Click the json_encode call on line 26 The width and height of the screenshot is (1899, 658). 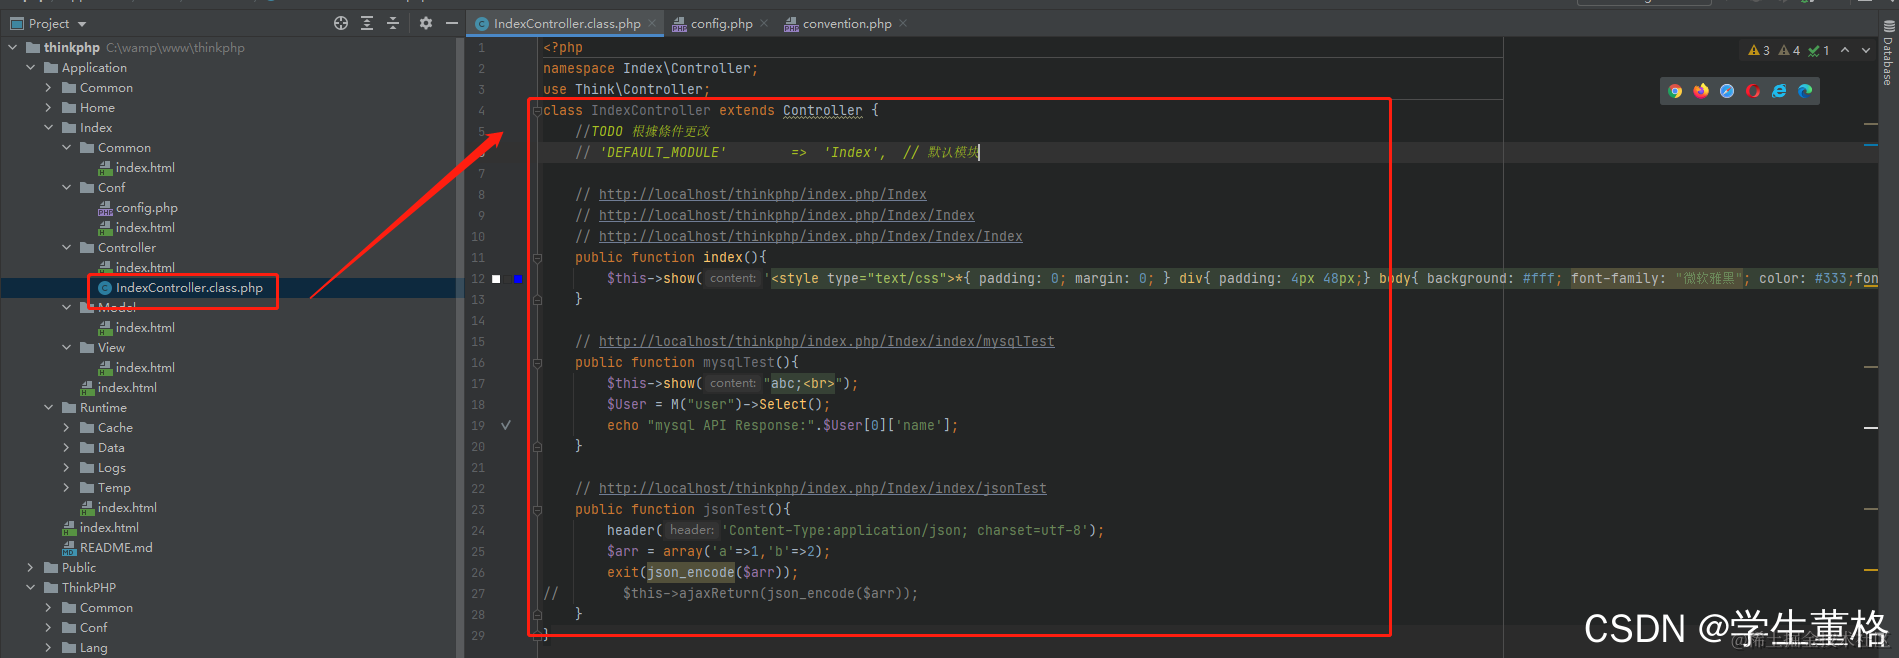click(x=691, y=572)
